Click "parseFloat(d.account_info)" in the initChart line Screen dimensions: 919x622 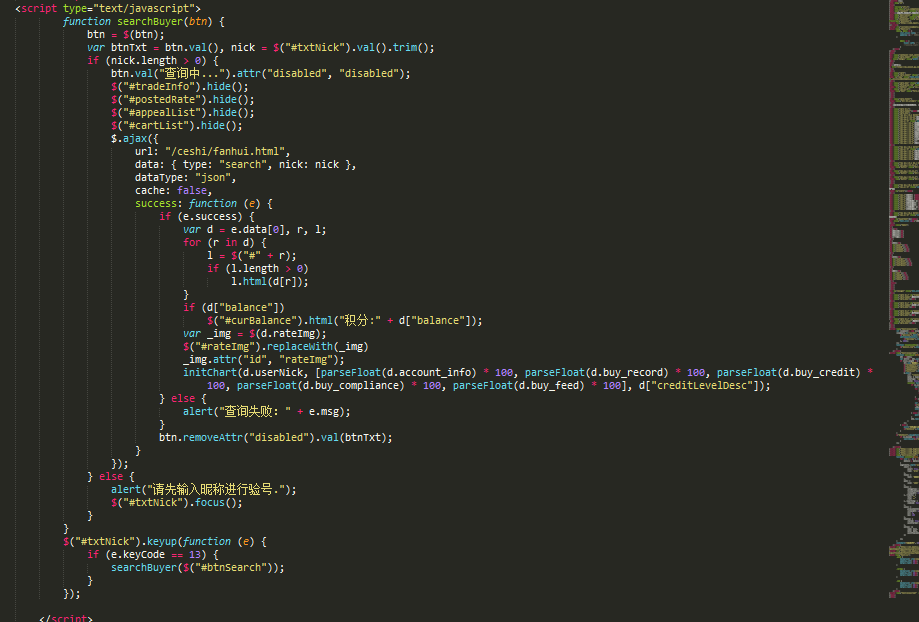coord(399,372)
